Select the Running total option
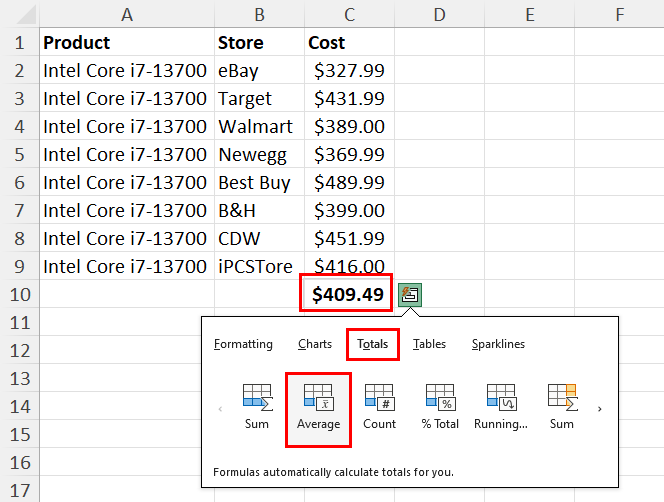The height and width of the screenshot is (502, 664). [501, 407]
